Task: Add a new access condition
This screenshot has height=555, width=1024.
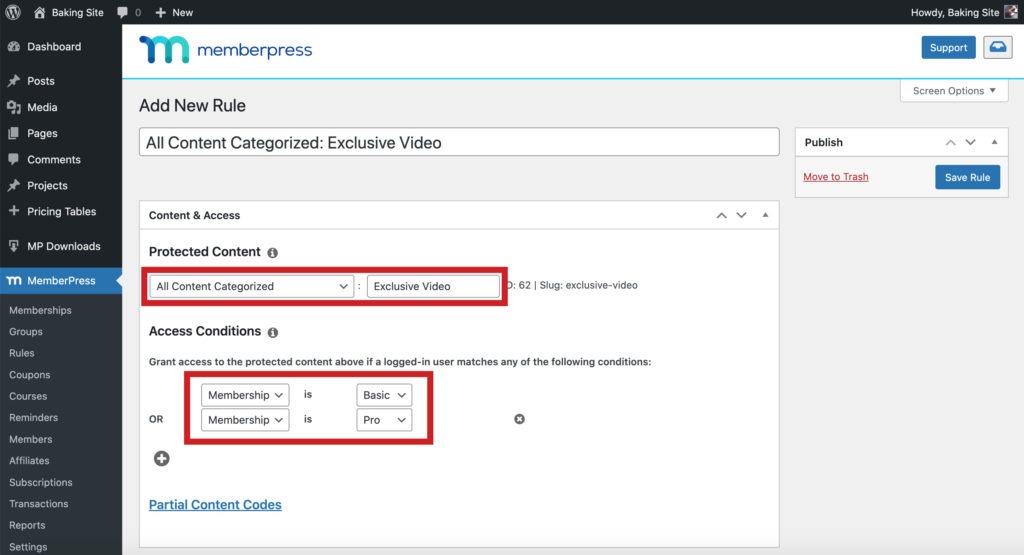Action: tap(161, 458)
